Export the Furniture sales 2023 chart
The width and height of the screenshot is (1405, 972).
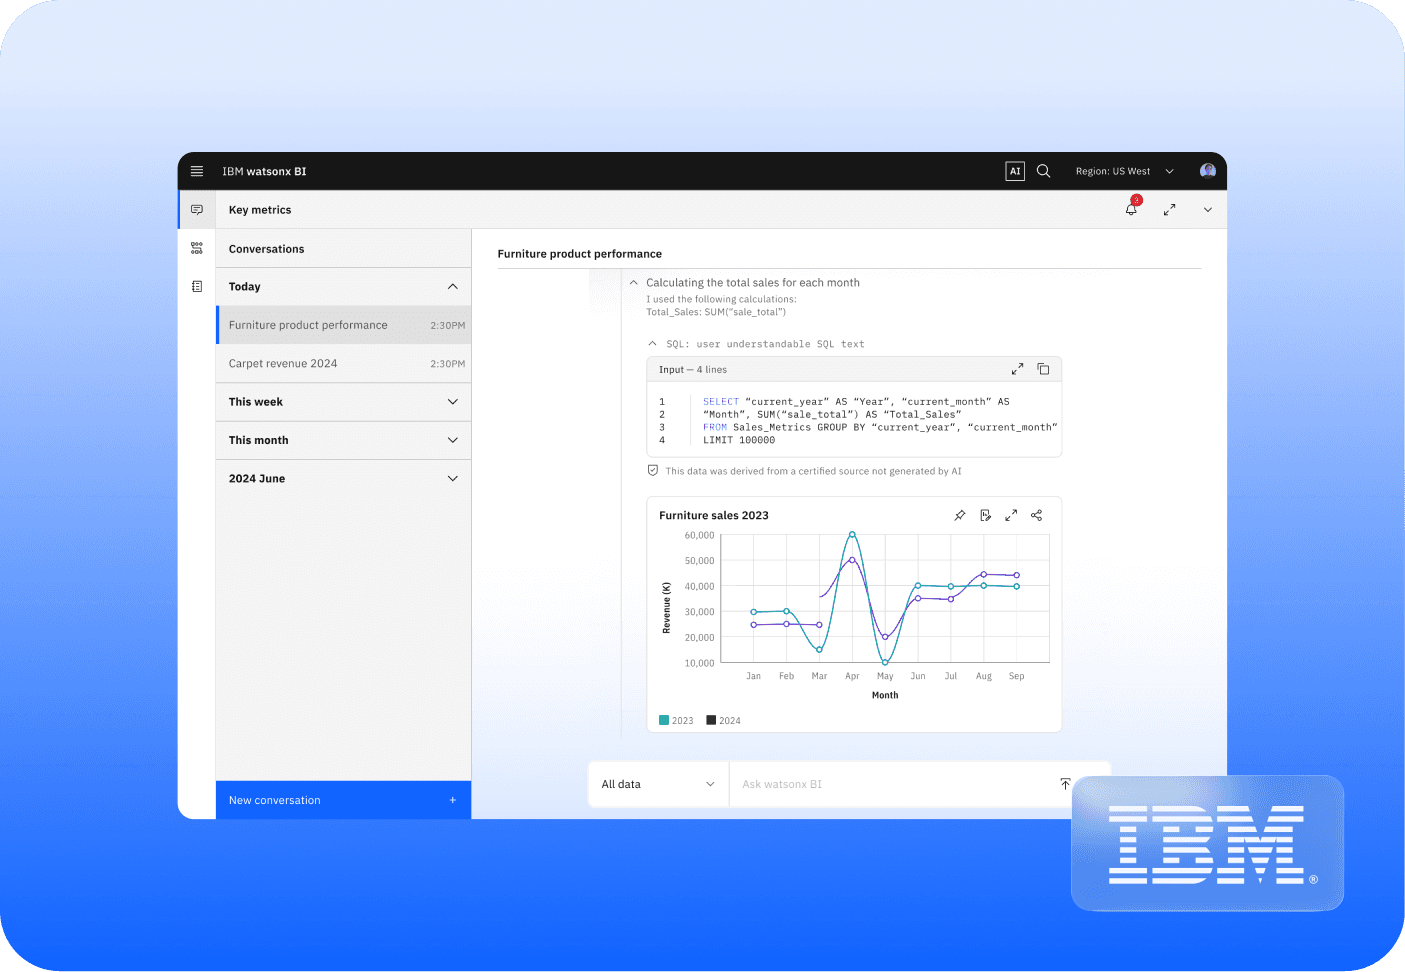(985, 515)
